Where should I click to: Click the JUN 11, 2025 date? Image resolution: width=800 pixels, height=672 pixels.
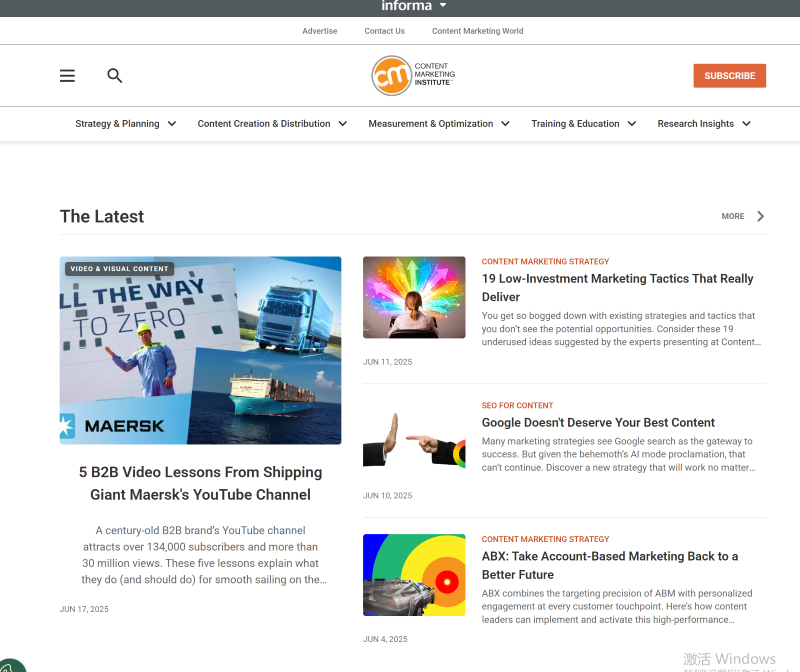(x=388, y=362)
